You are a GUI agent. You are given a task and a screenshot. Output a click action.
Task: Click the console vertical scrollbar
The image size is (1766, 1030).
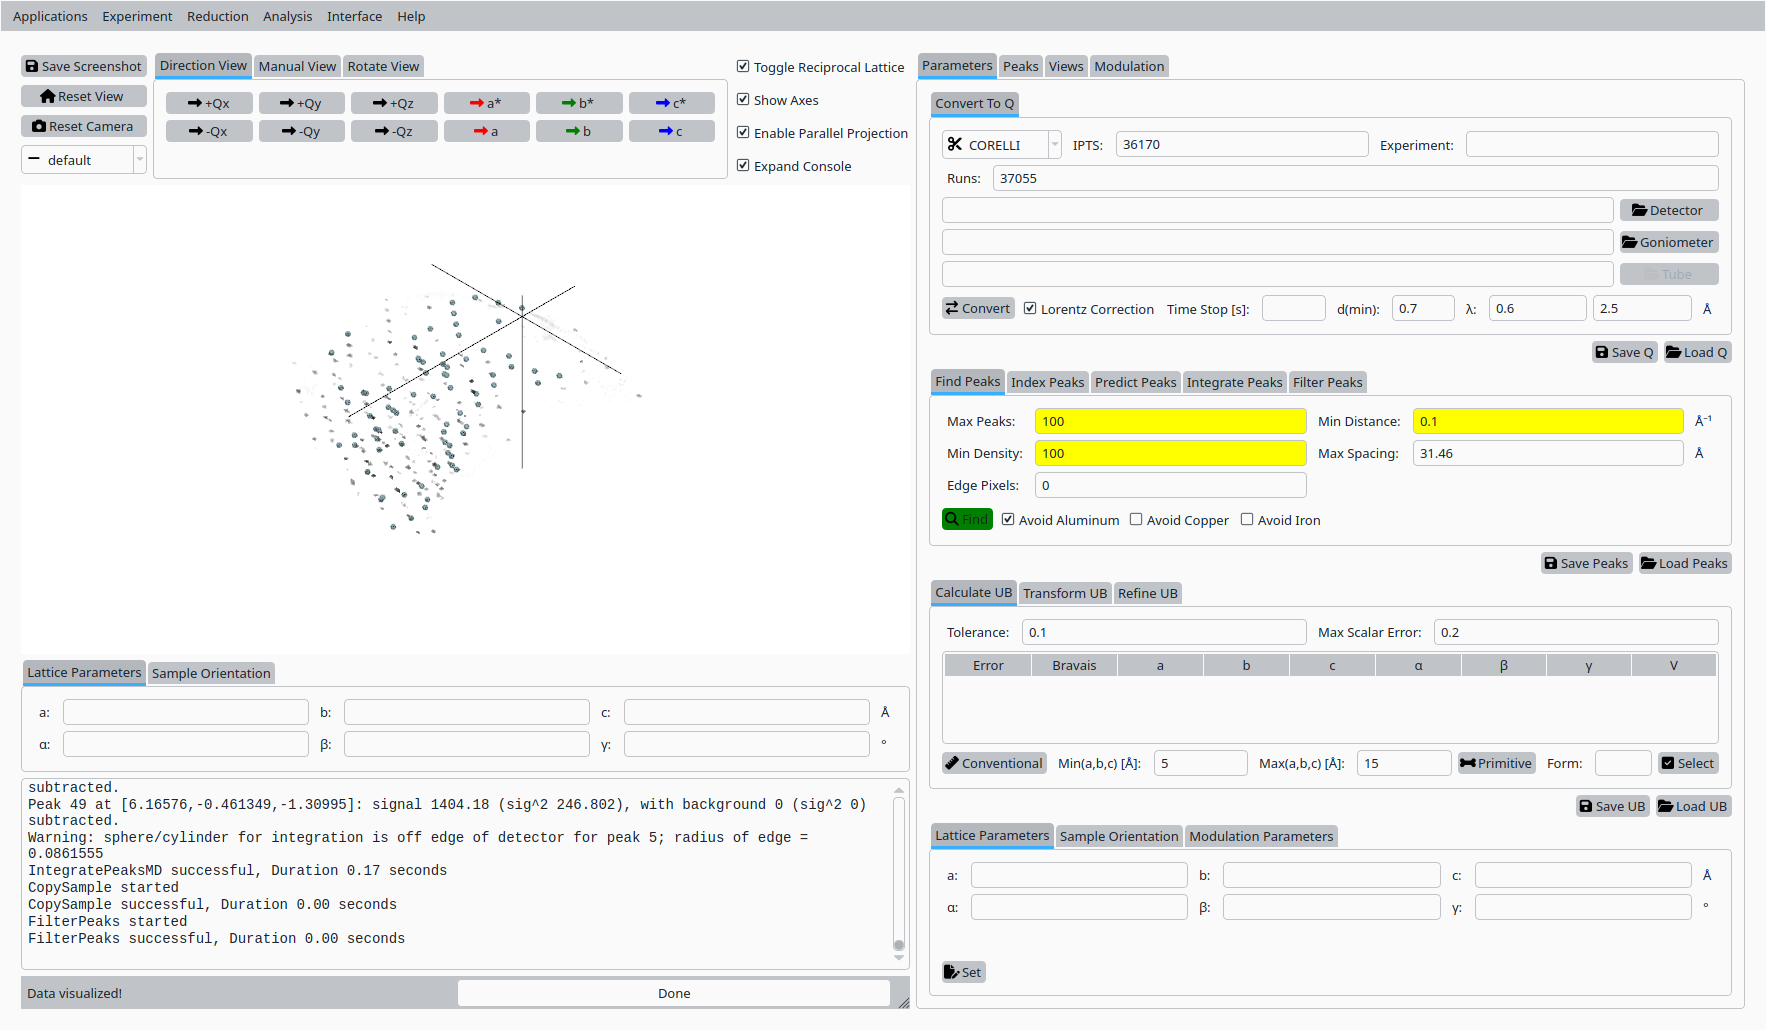click(899, 870)
